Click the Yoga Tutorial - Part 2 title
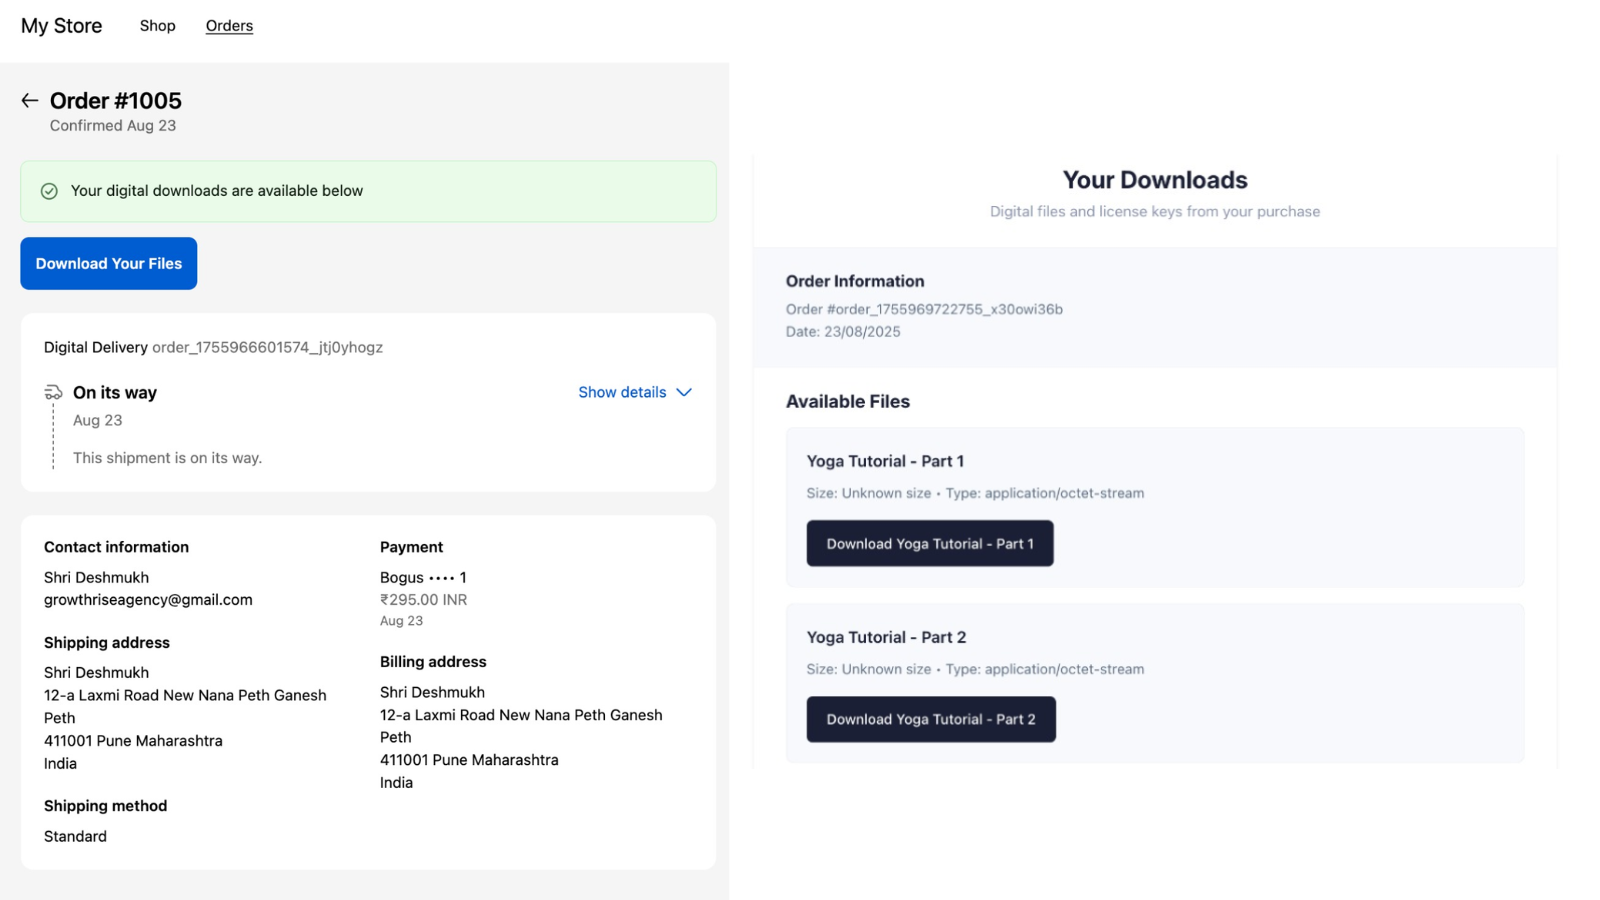This screenshot has height=900, width=1600. [886, 637]
